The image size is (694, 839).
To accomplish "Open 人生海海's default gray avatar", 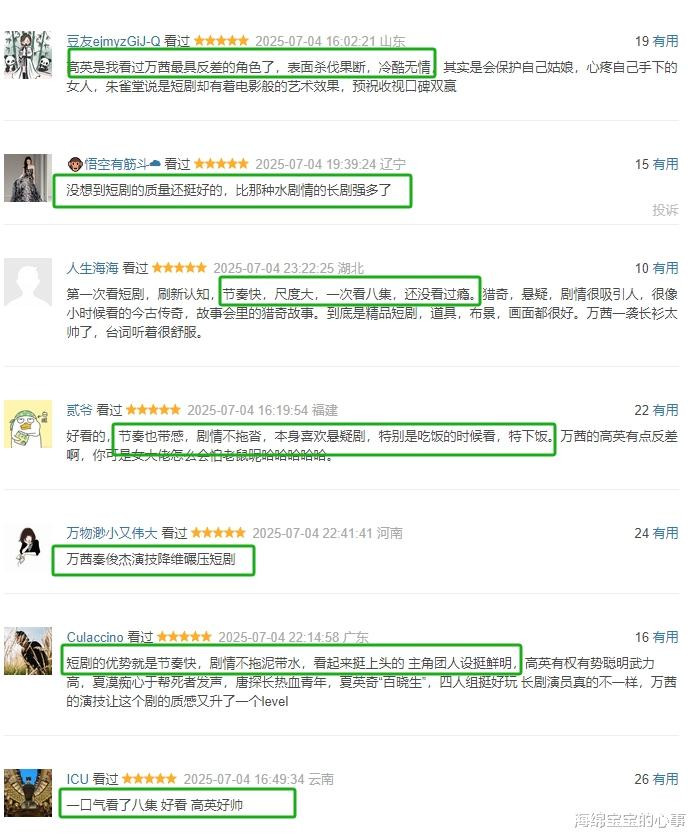I will [x=28, y=282].
